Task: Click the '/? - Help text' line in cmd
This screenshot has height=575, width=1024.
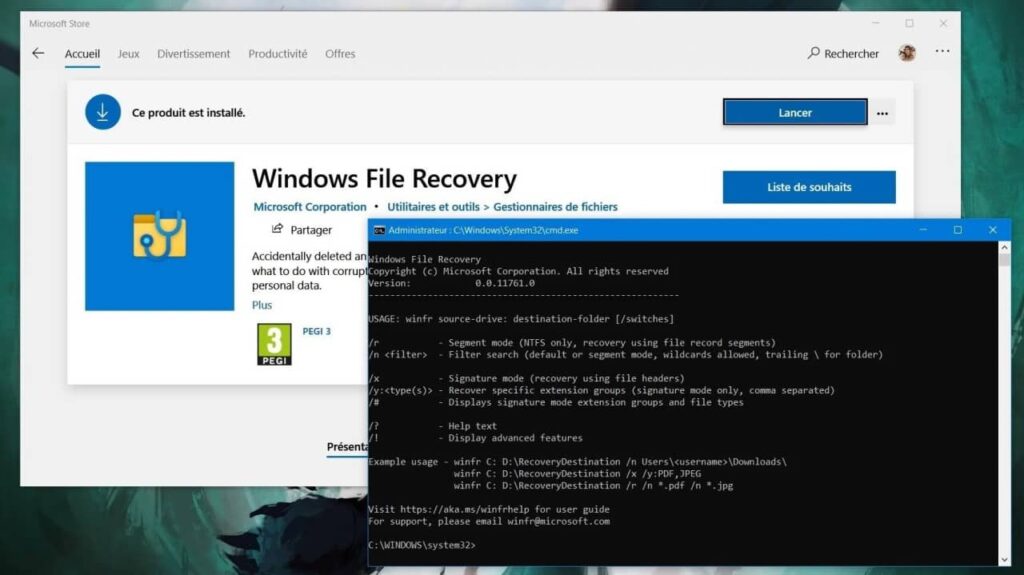Action: (x=432, y=426)
